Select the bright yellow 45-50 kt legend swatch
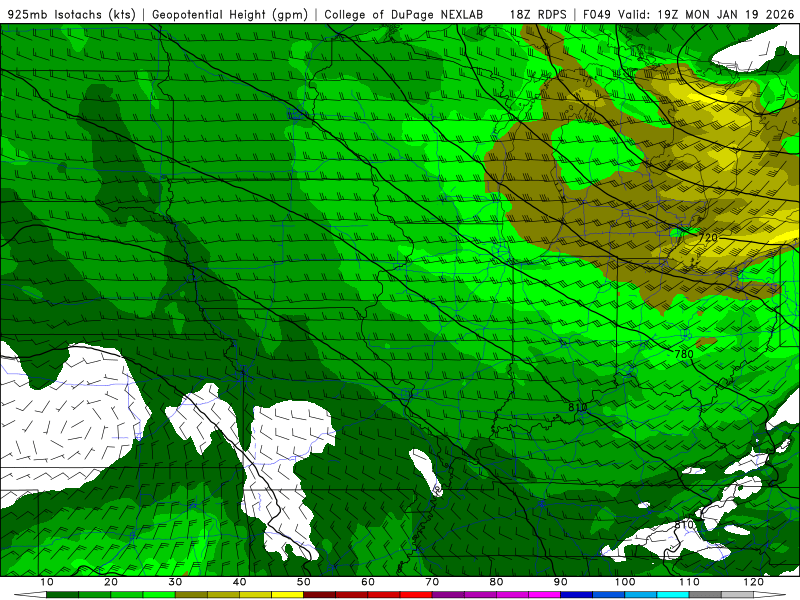Image resolution: width=800 pixels, height=600 pixels. point(287,595)
